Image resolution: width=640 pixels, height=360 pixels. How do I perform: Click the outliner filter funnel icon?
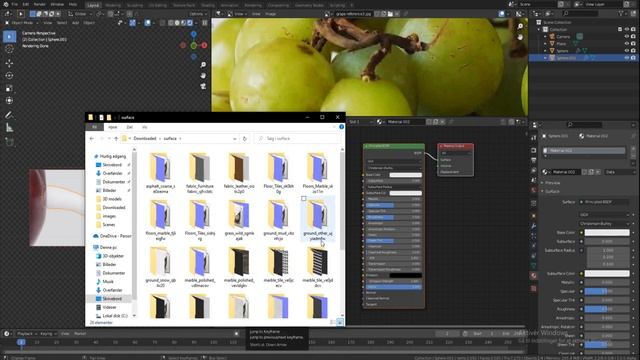622,14
